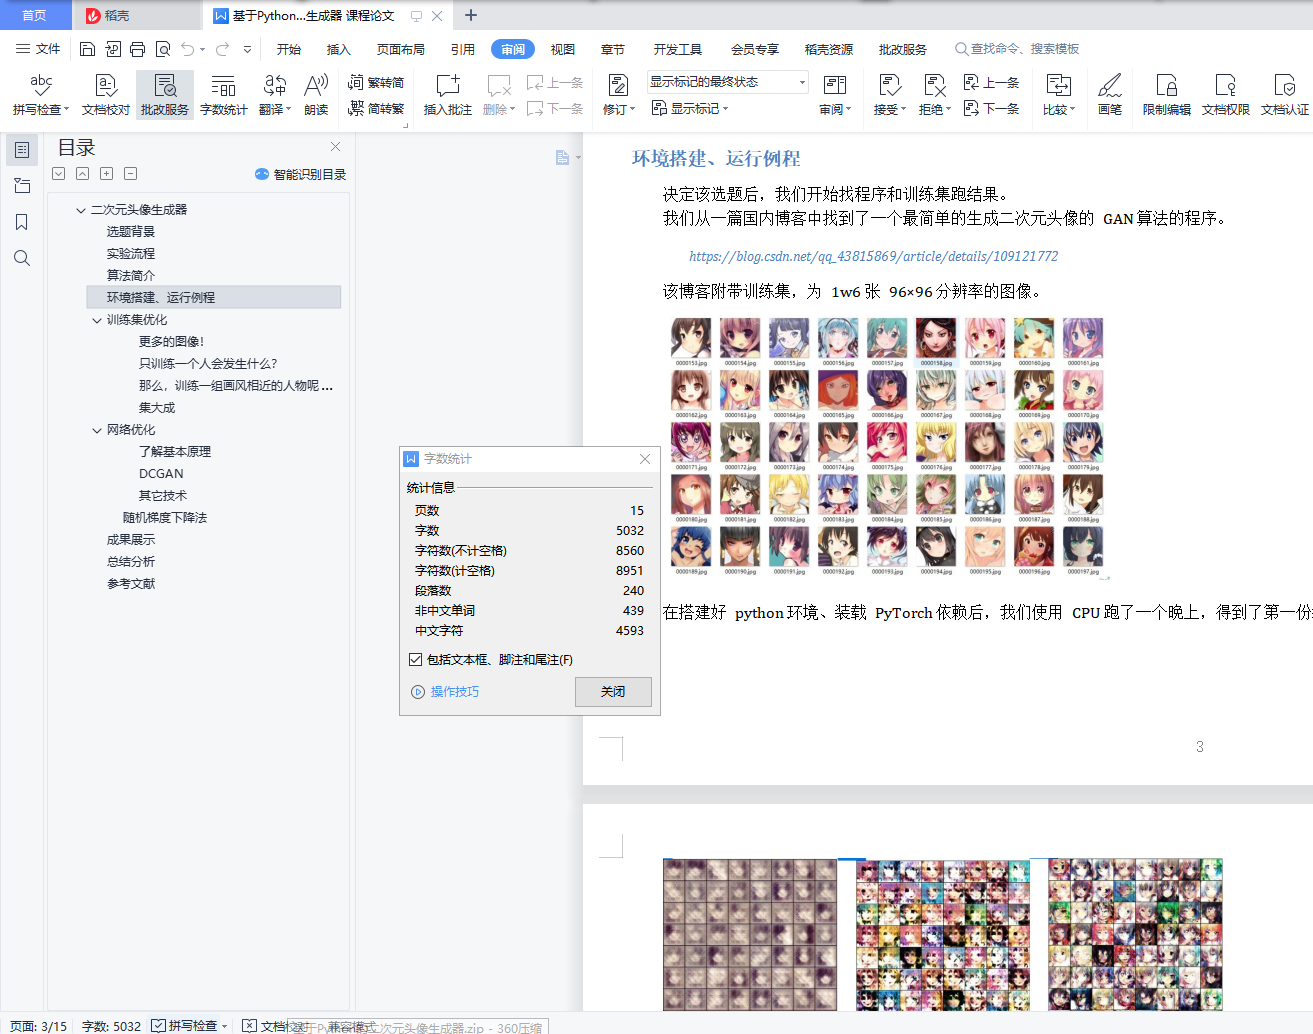1313x1034 pixels.
Task: Click the bookmark icon in the left sidebar
Action: click(x=22, y=222)
